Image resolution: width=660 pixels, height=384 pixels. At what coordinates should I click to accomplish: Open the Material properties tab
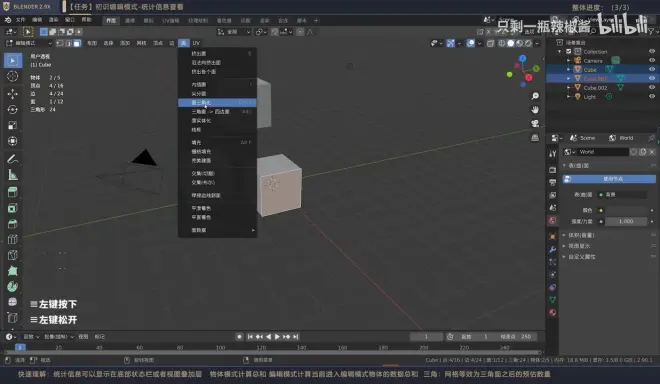(553, 312)
